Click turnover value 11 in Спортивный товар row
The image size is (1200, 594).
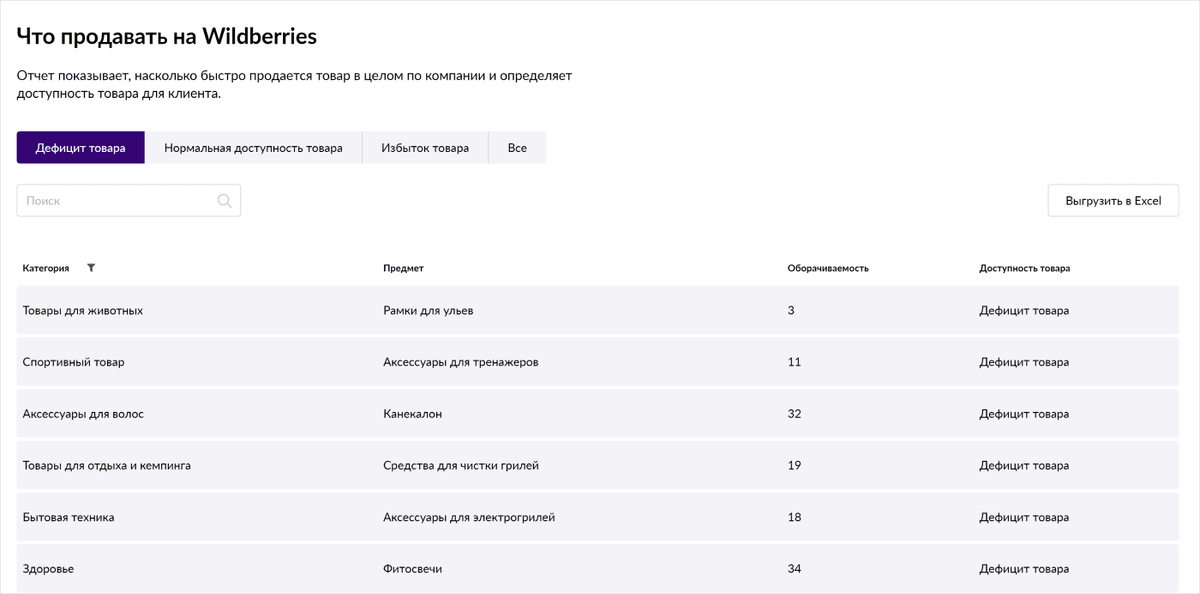point(794,362)
